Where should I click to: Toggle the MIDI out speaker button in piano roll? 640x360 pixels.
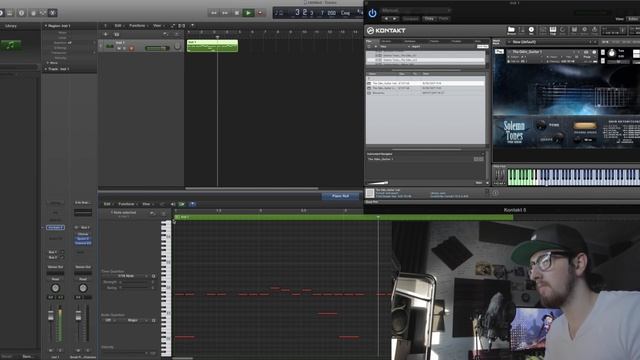tap(173, 204)
